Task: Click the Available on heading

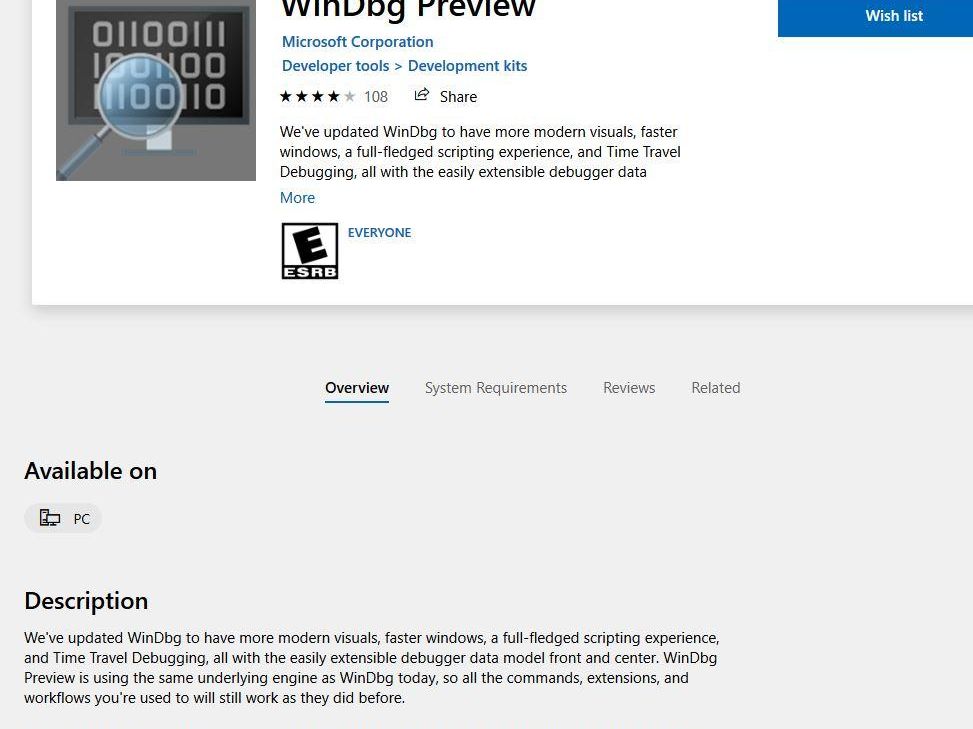Action: [91, 471]
